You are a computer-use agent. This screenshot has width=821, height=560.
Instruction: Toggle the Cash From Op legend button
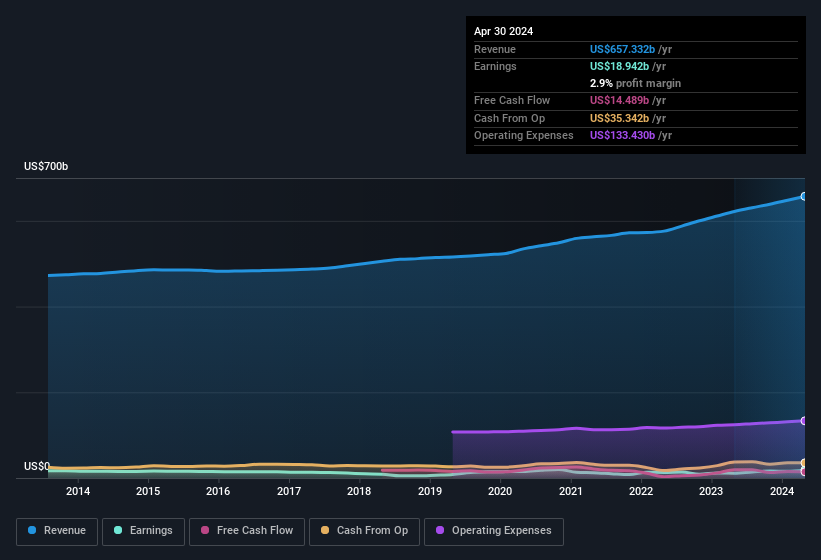[x=364, y=531]
